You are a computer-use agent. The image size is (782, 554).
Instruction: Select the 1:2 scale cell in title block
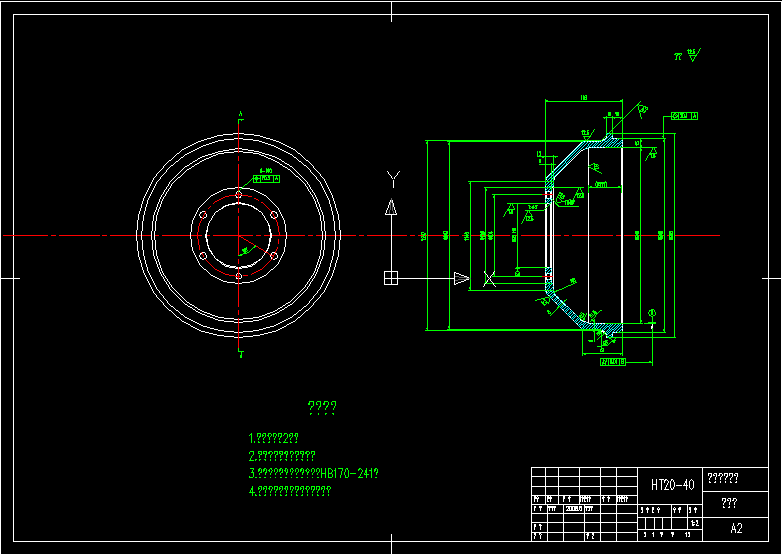tap(695, 523)
